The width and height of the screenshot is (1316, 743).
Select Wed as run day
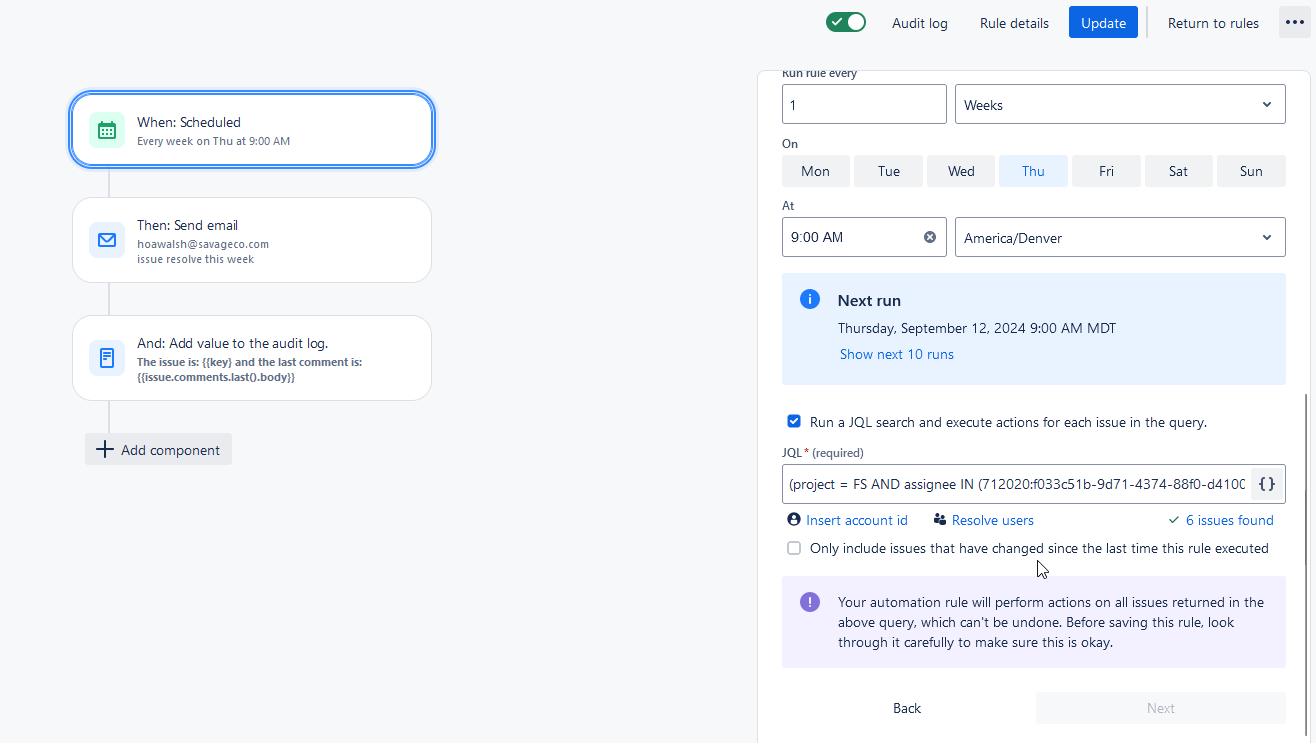tap(961, 171)
